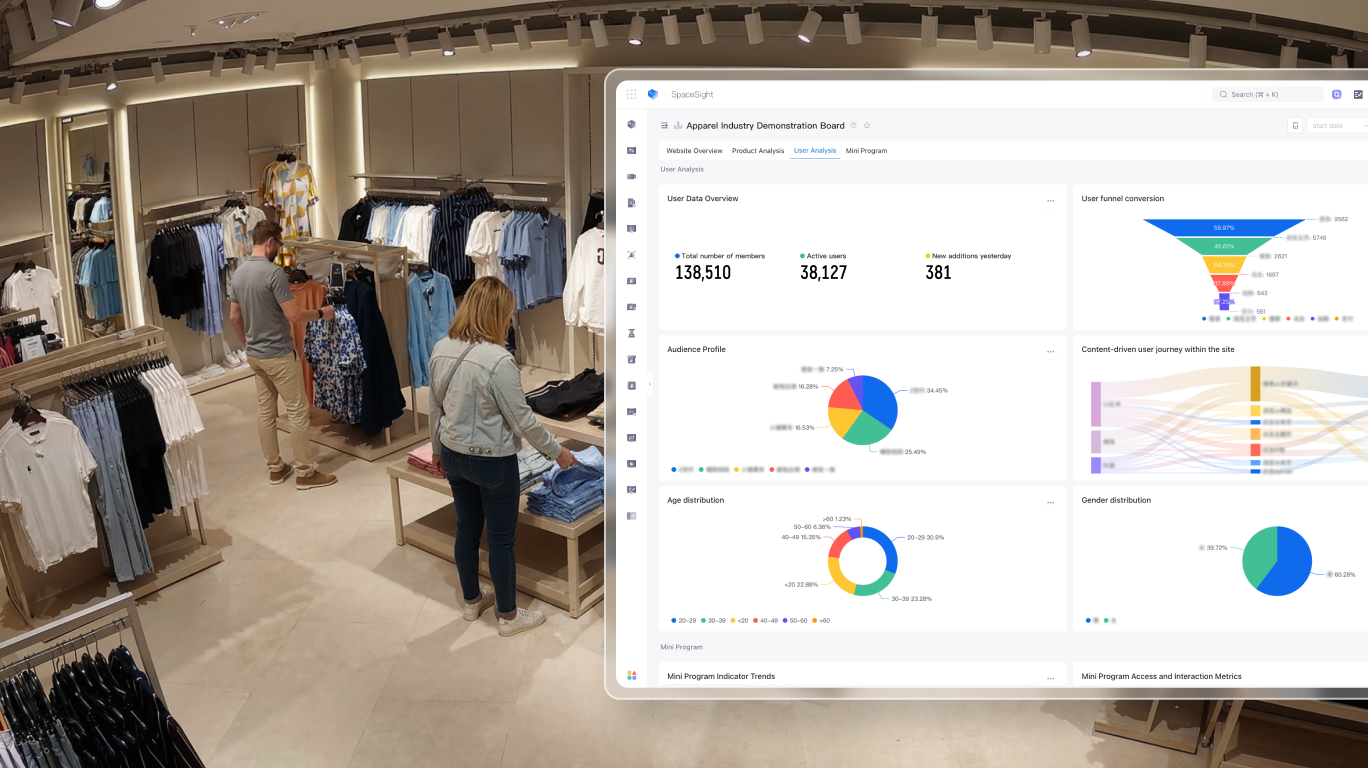Switch to the Website Overview tab
The image size is (1368, 768).
(694, 151)
